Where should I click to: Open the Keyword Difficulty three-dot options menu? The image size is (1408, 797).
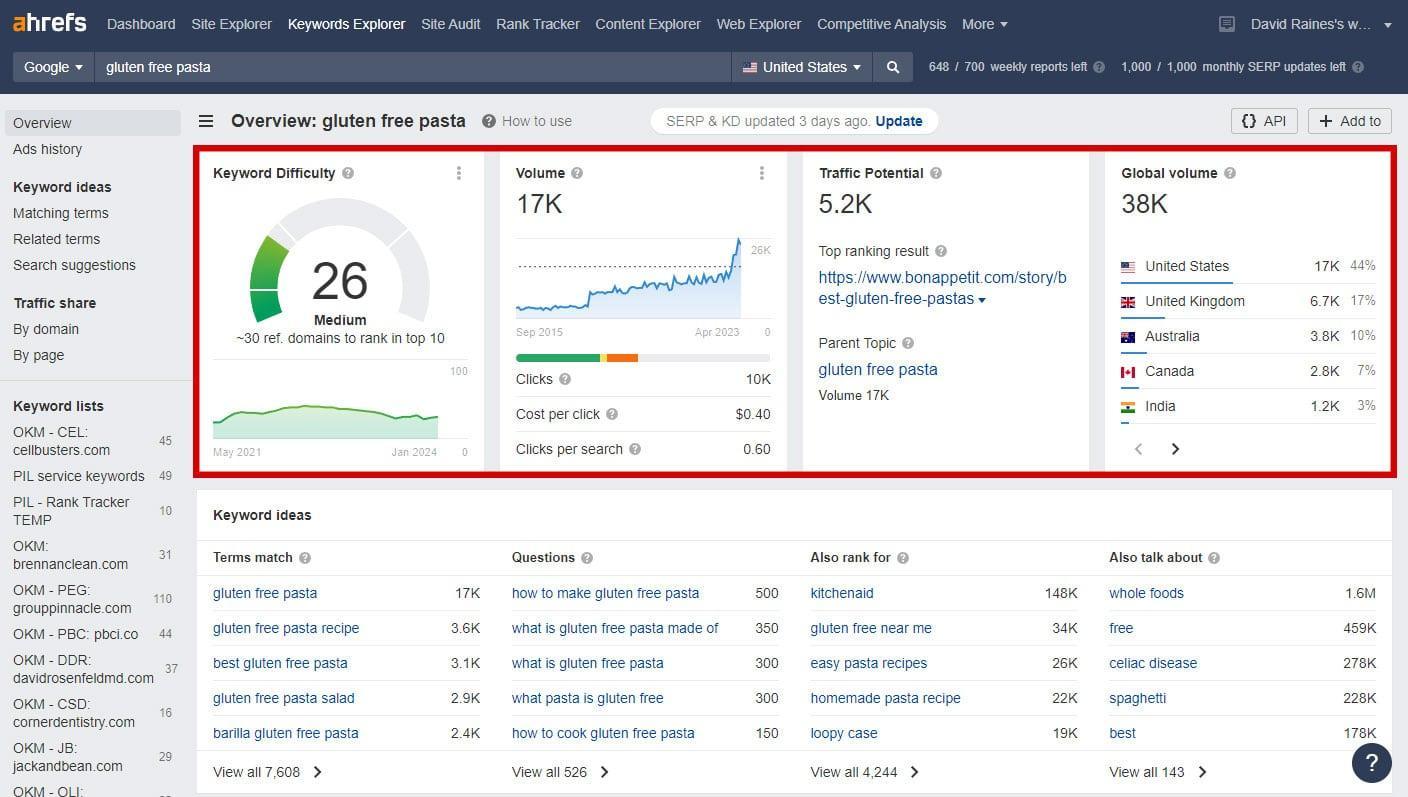(x=459, y=172)
